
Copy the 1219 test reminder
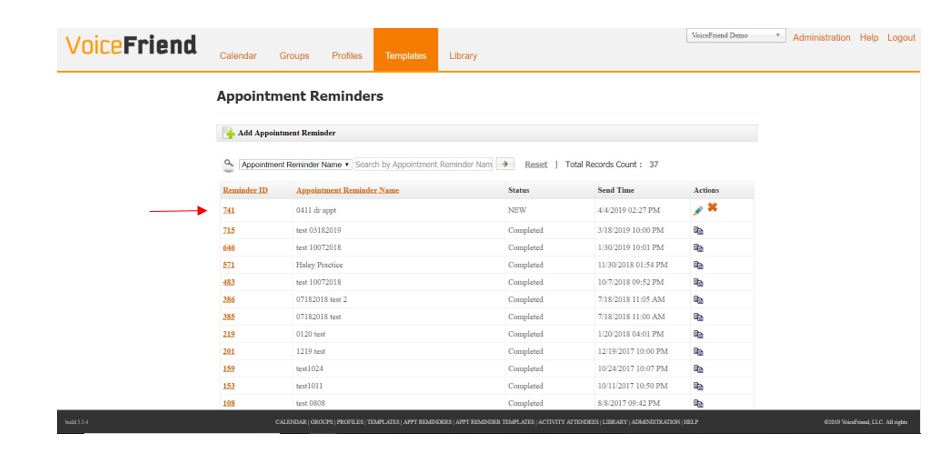(x=699, y=352)
